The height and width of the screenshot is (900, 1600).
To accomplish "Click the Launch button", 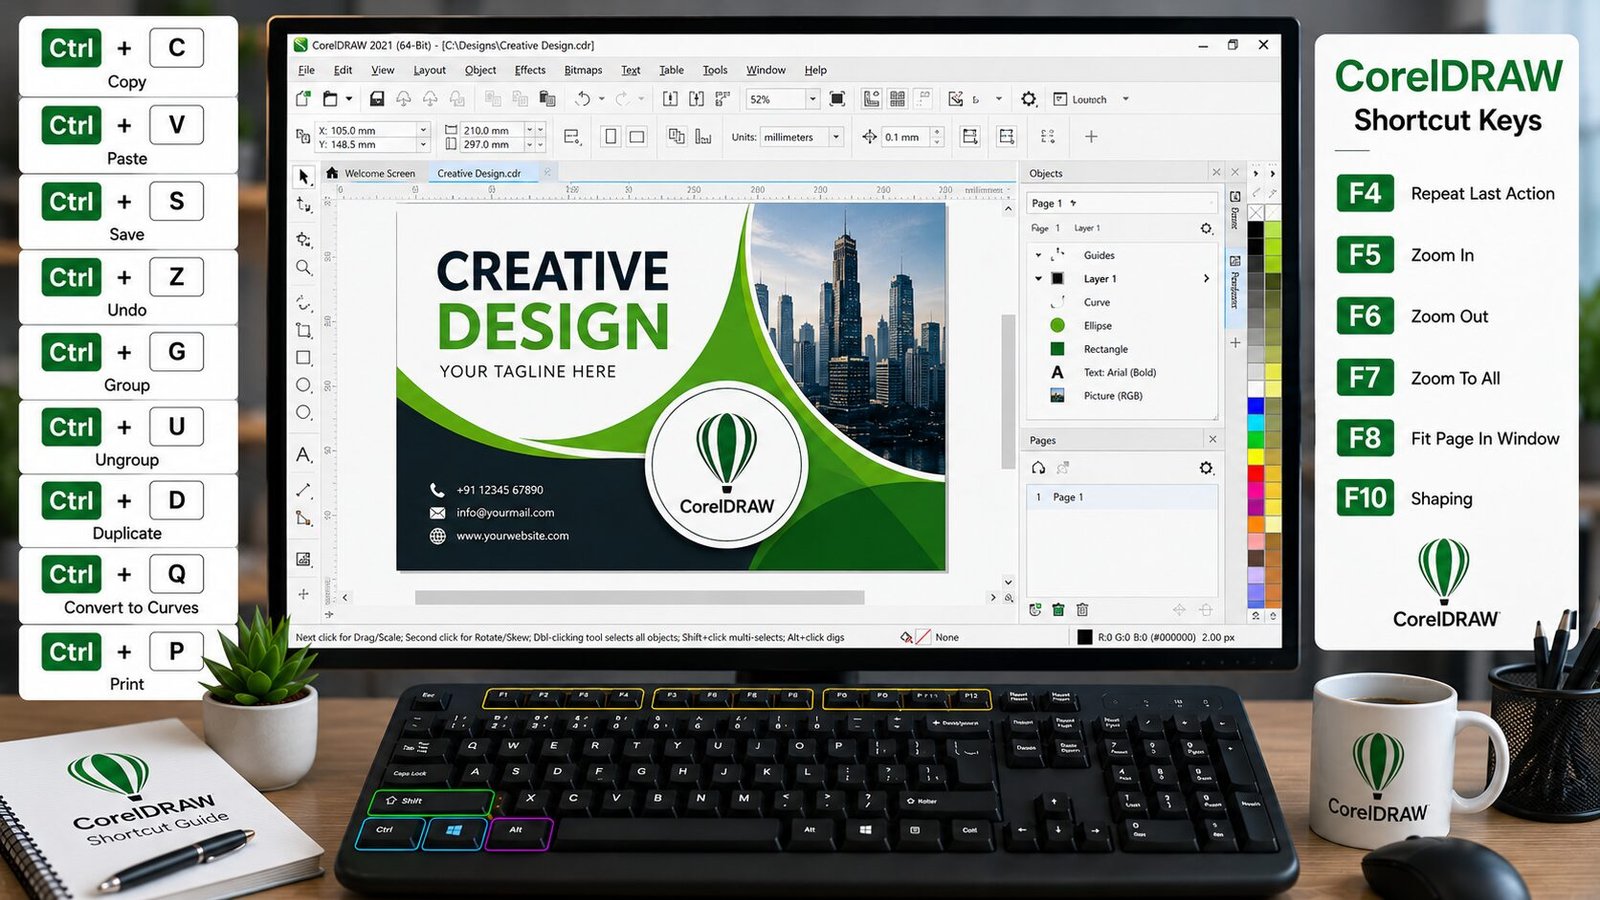I will [x=1080, y=99].
